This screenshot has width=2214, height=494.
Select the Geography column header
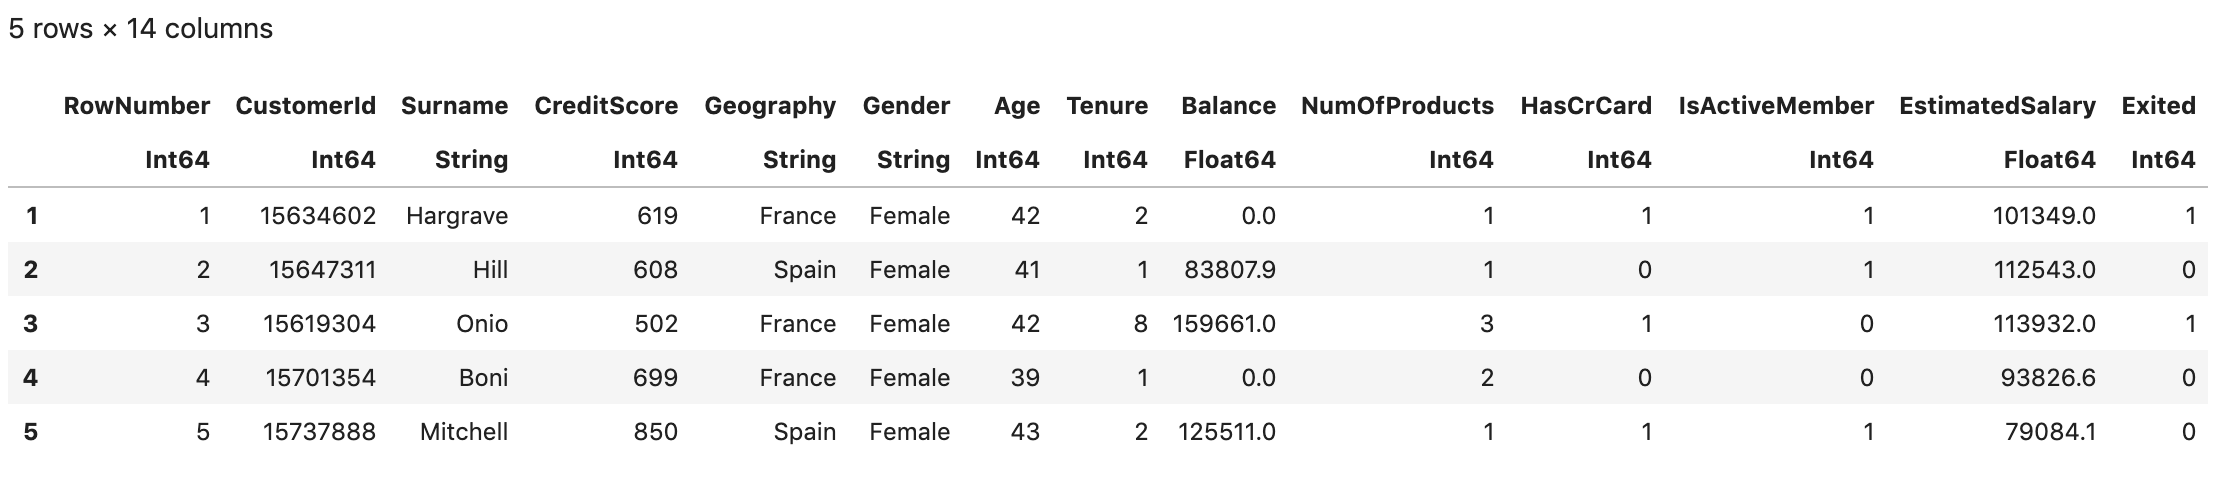[770, 106]
